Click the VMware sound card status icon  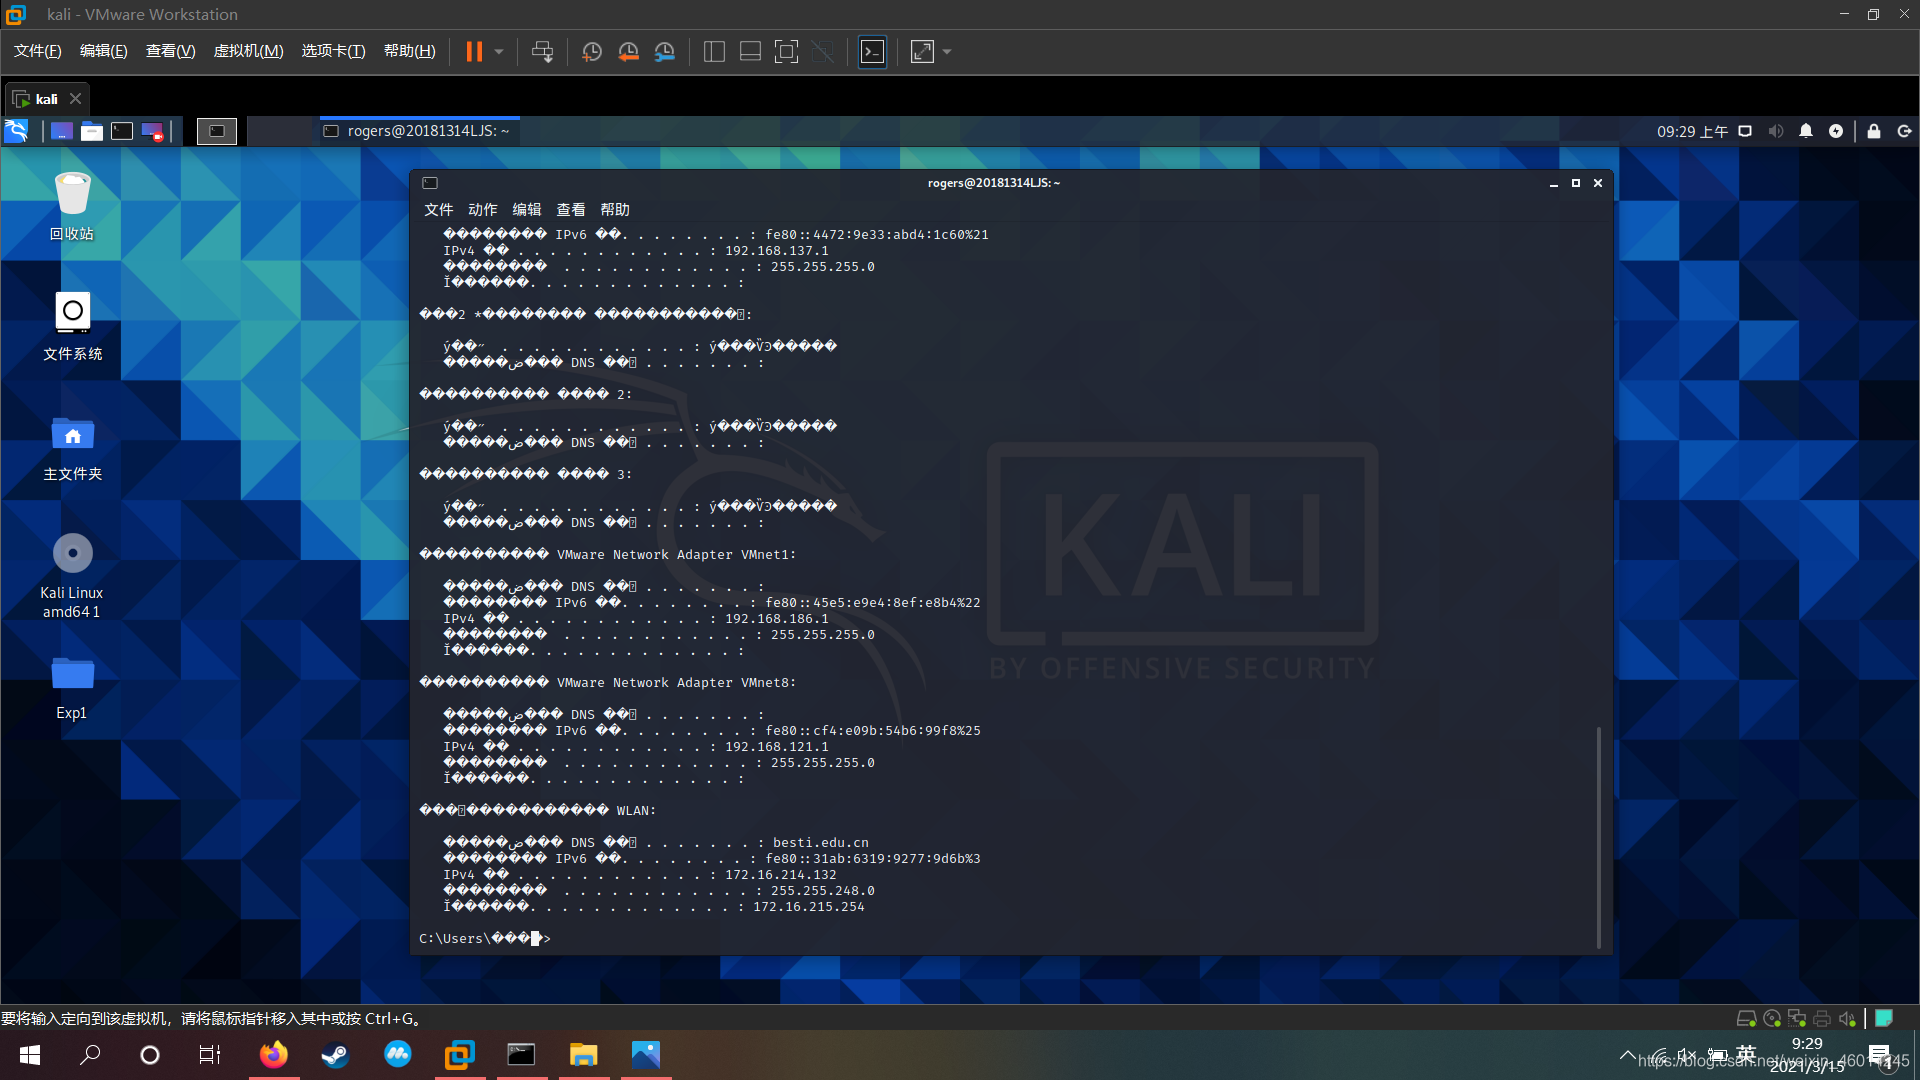click(x=1847, y=1018)
